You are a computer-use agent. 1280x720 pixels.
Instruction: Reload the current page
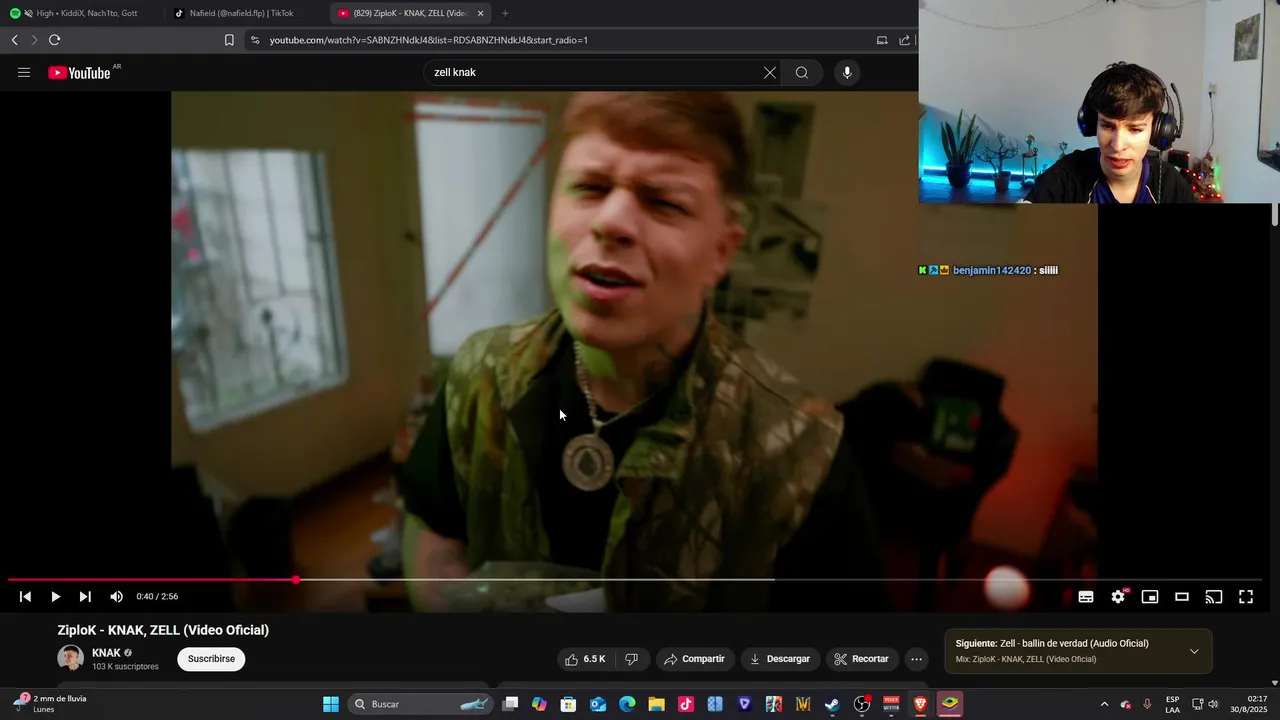55,40
